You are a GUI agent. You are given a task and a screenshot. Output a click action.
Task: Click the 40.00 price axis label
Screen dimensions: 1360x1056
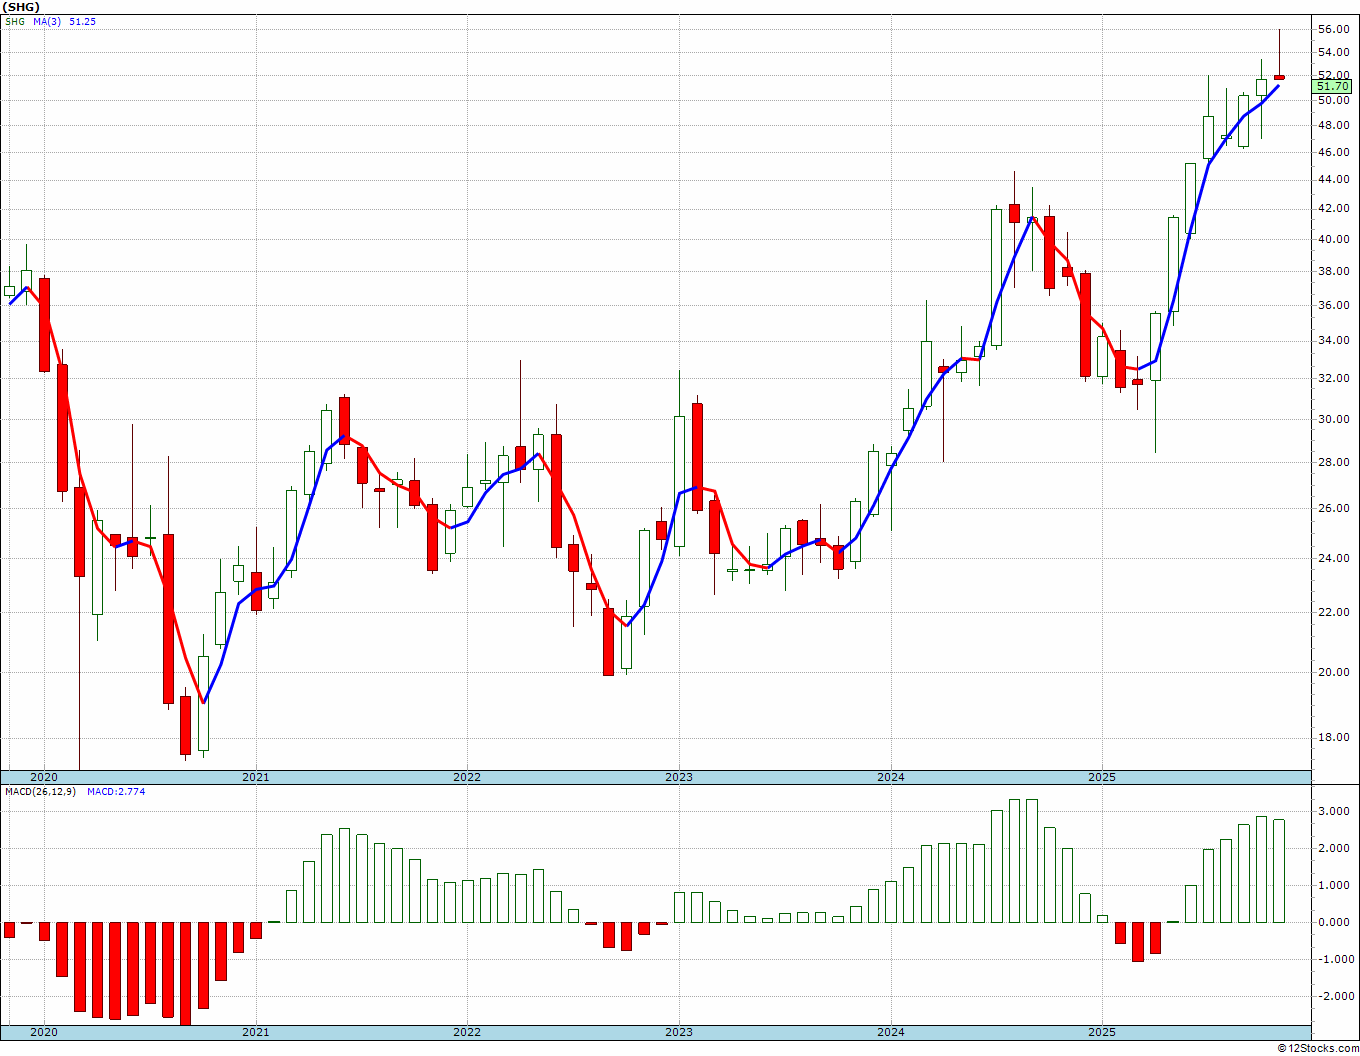click(1332, 239)
